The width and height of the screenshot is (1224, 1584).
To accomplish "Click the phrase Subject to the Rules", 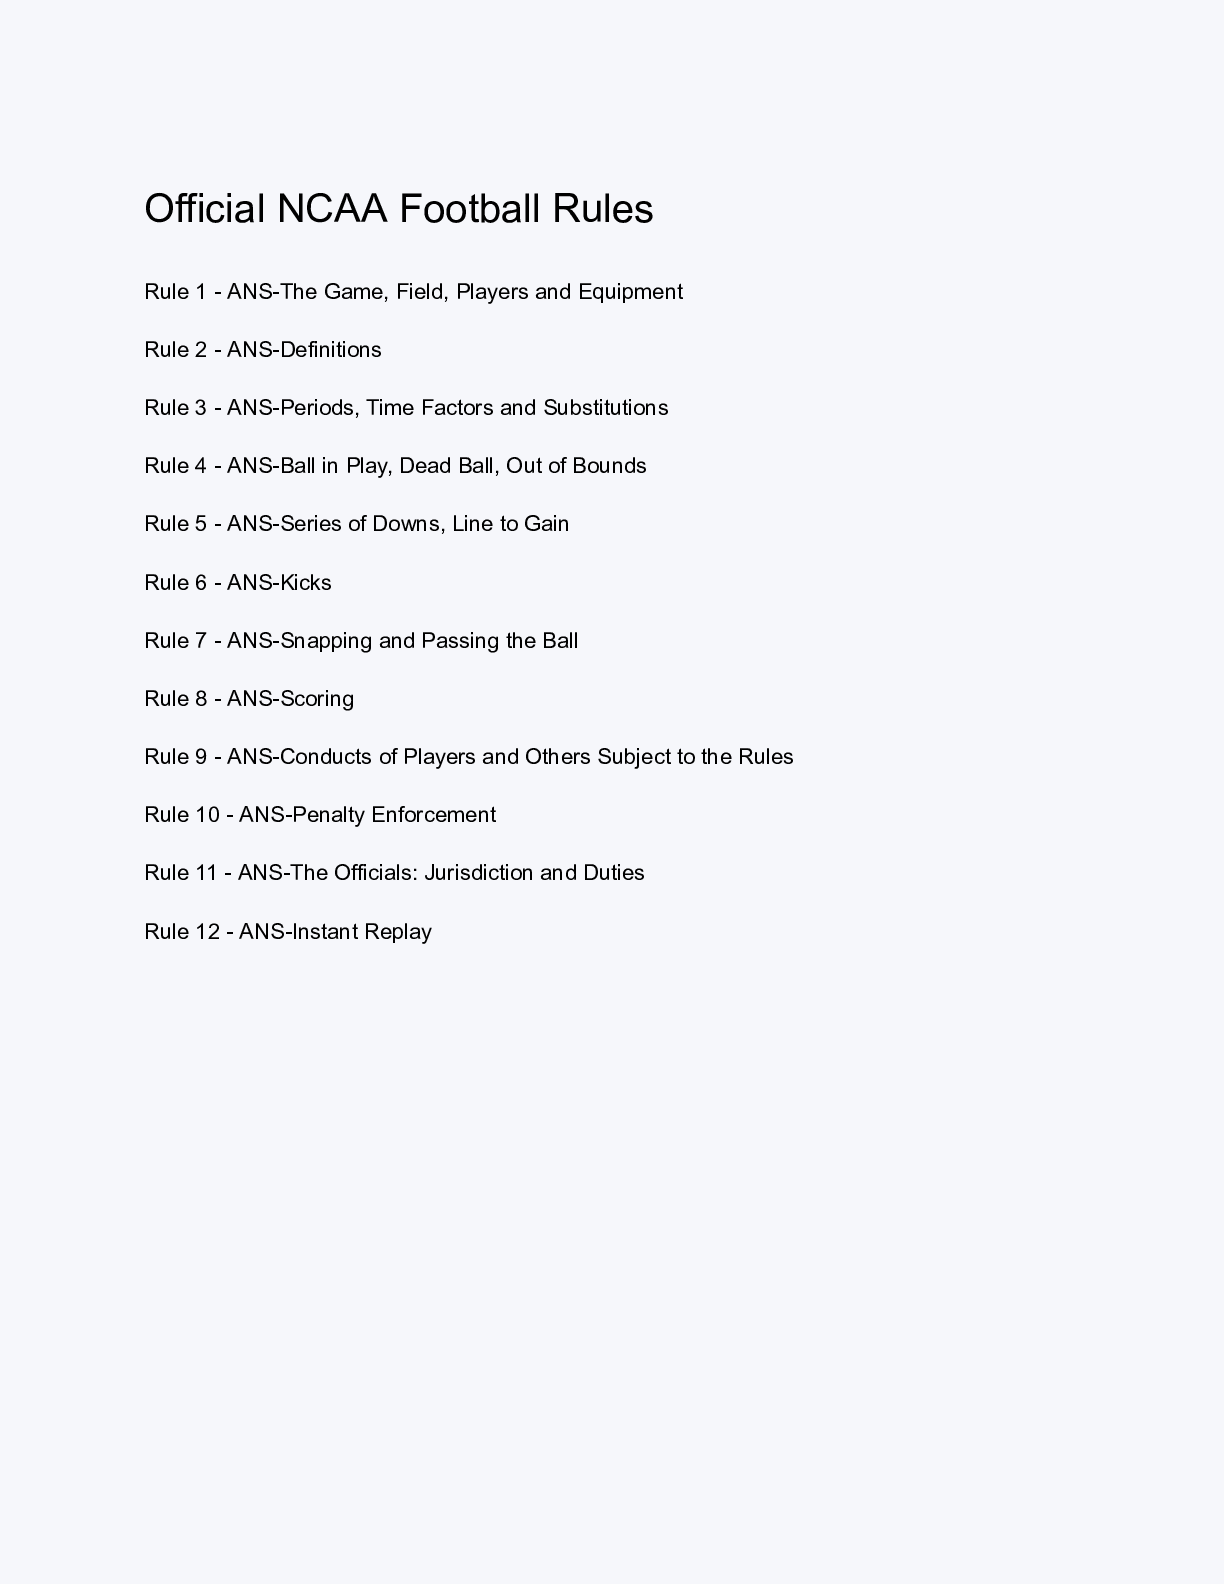I will (x=695, y=757).
